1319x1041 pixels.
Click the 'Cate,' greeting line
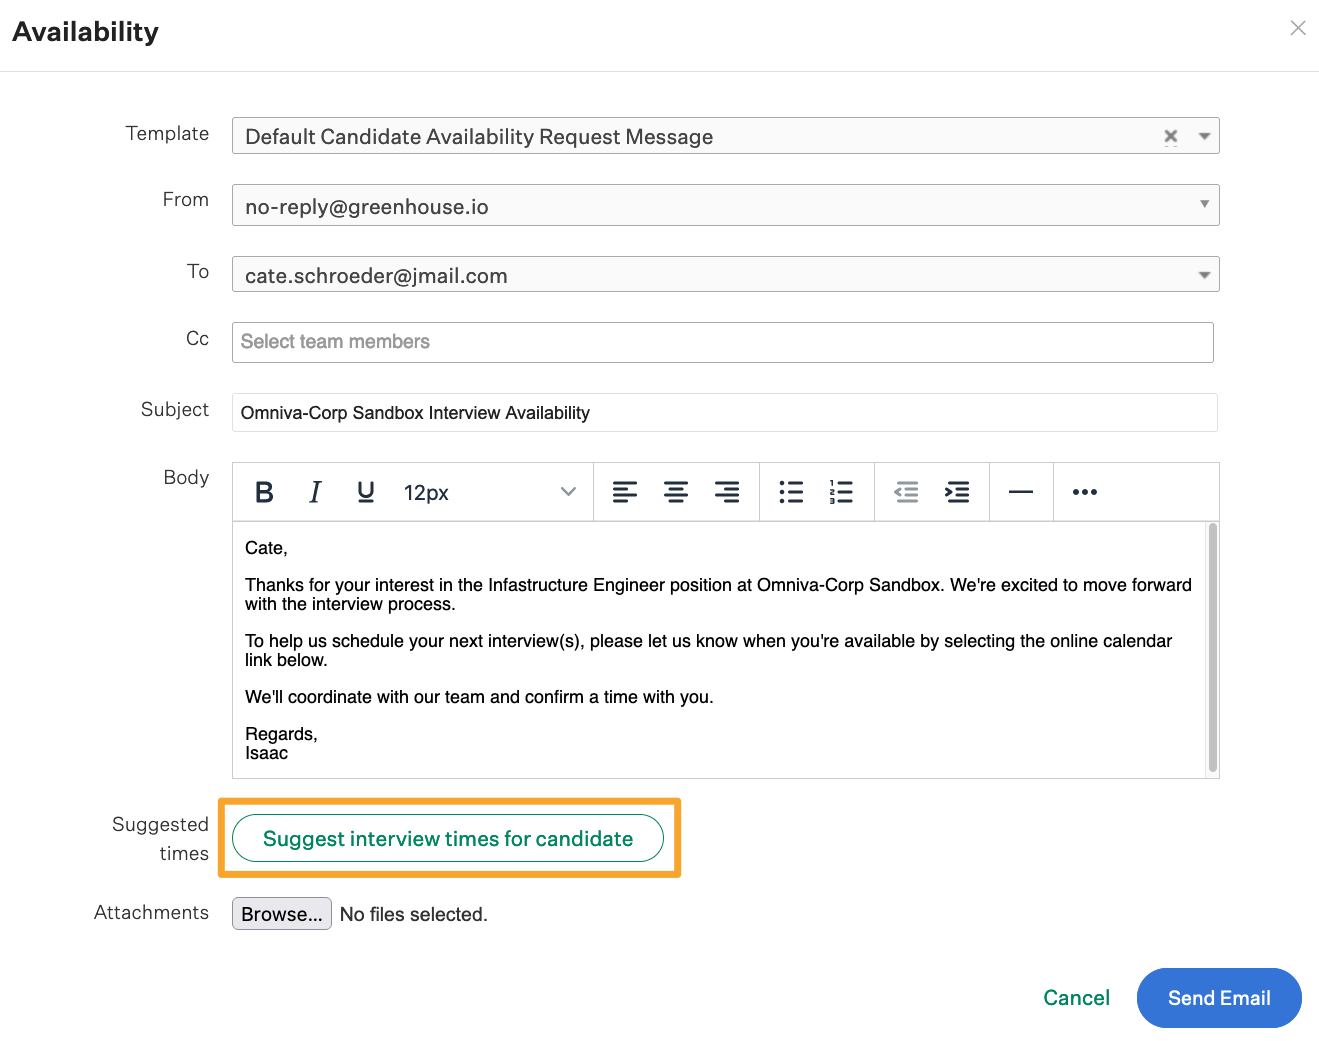click(x=266, y=548)
